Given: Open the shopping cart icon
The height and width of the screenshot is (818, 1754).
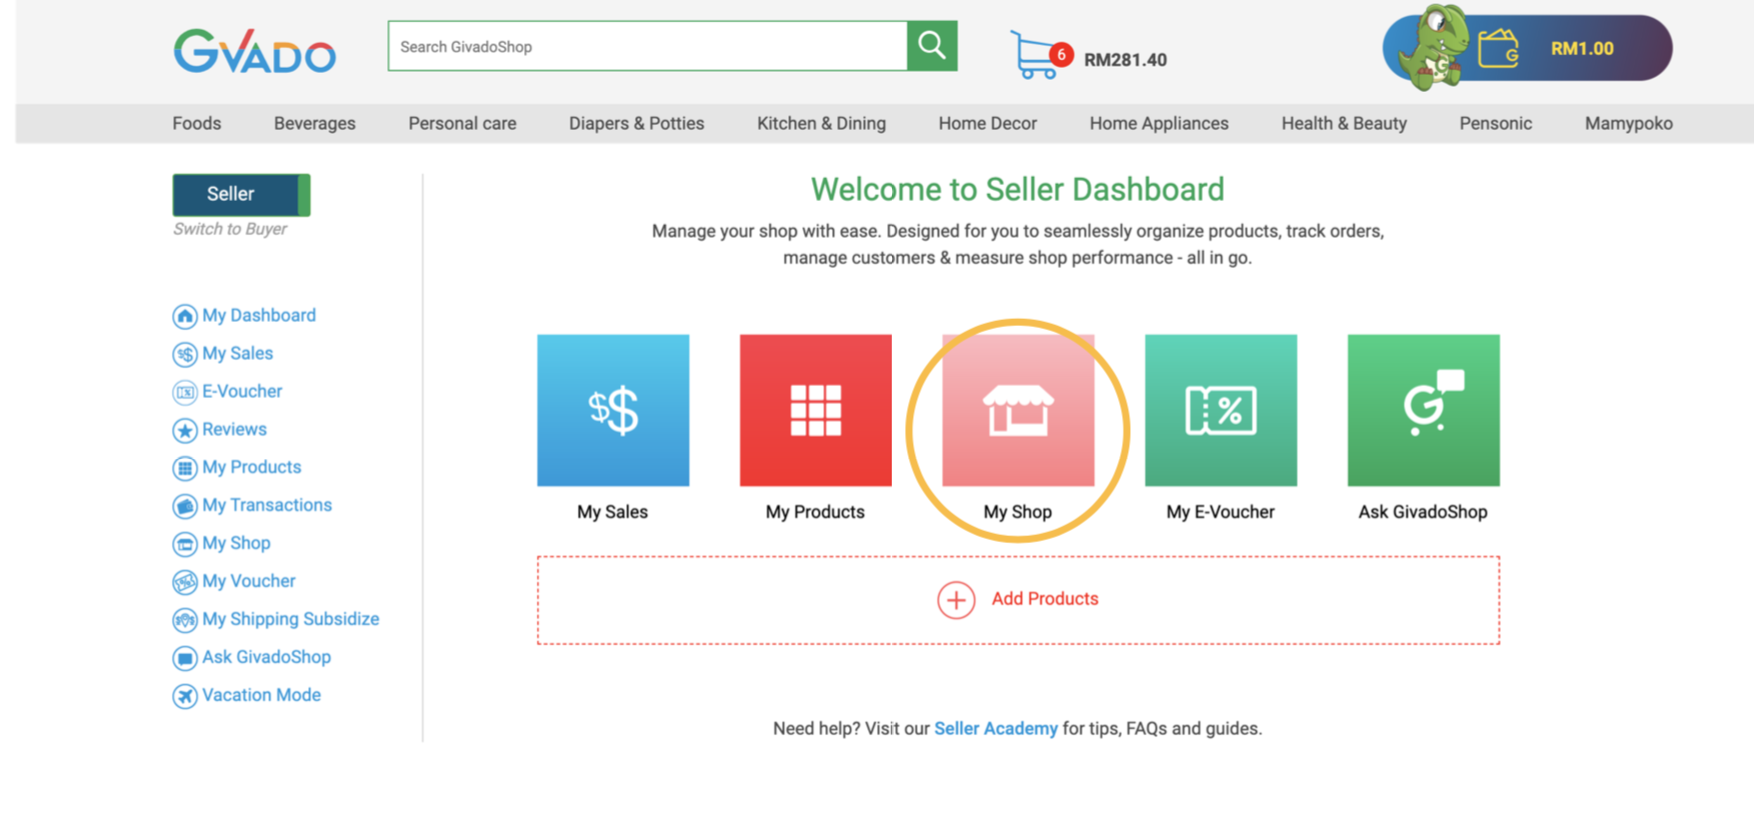Looking at the screenshot, I should pyautogui.click(x=1040, y=54).
